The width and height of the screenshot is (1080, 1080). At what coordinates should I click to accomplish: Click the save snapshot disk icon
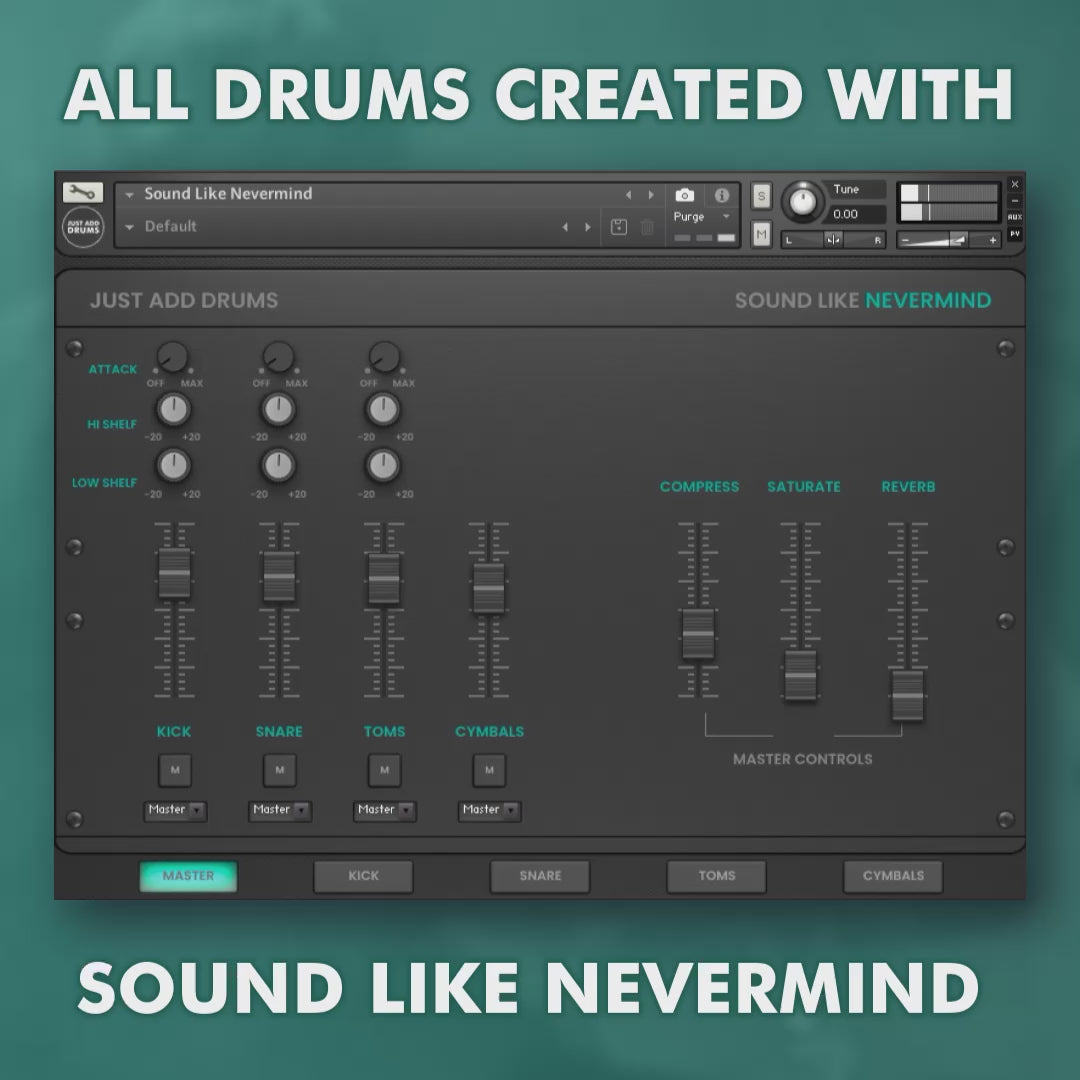[619, 227]
